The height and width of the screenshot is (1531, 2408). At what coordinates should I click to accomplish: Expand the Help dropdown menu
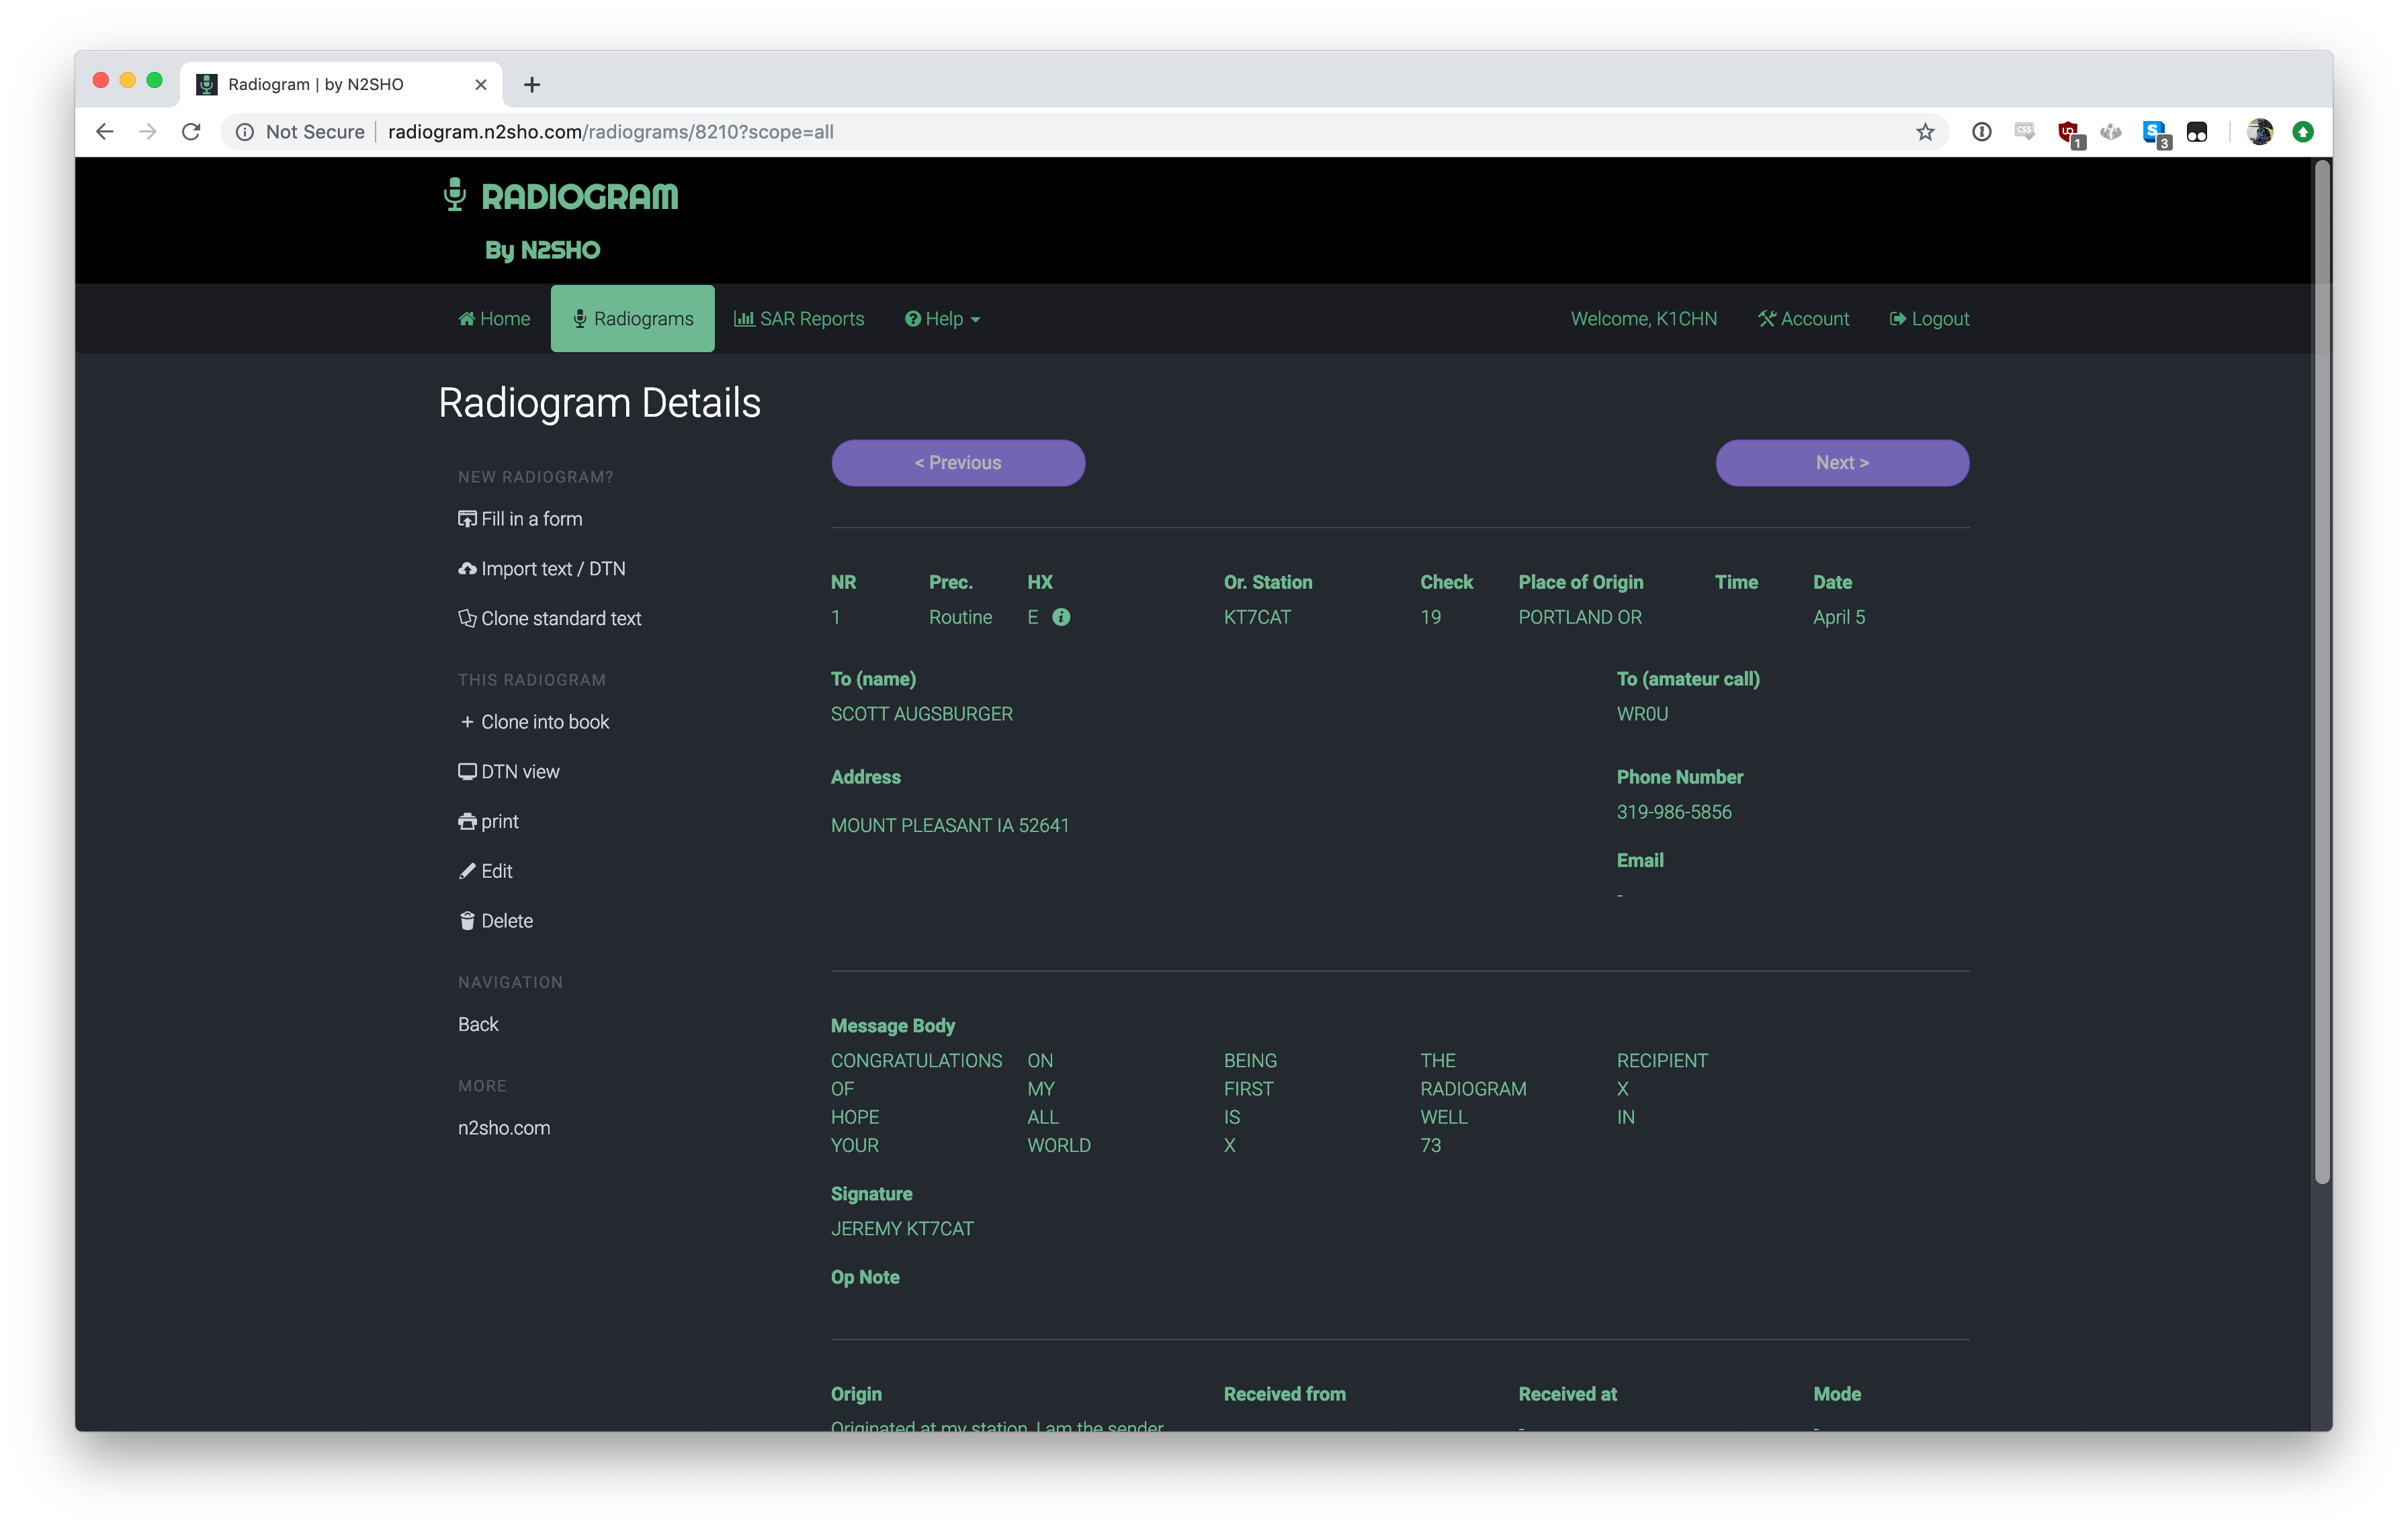[942, 318]
